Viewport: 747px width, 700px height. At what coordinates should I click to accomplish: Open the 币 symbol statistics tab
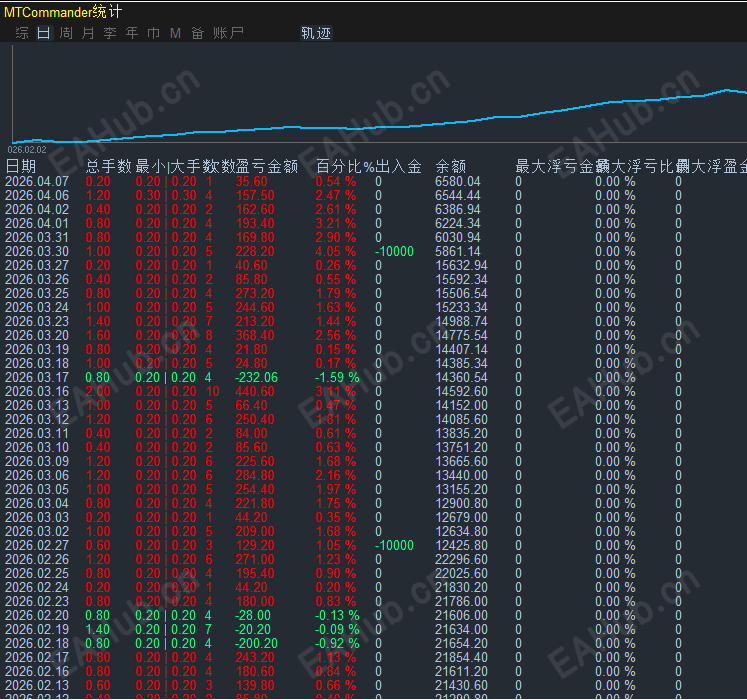(153, 33)
